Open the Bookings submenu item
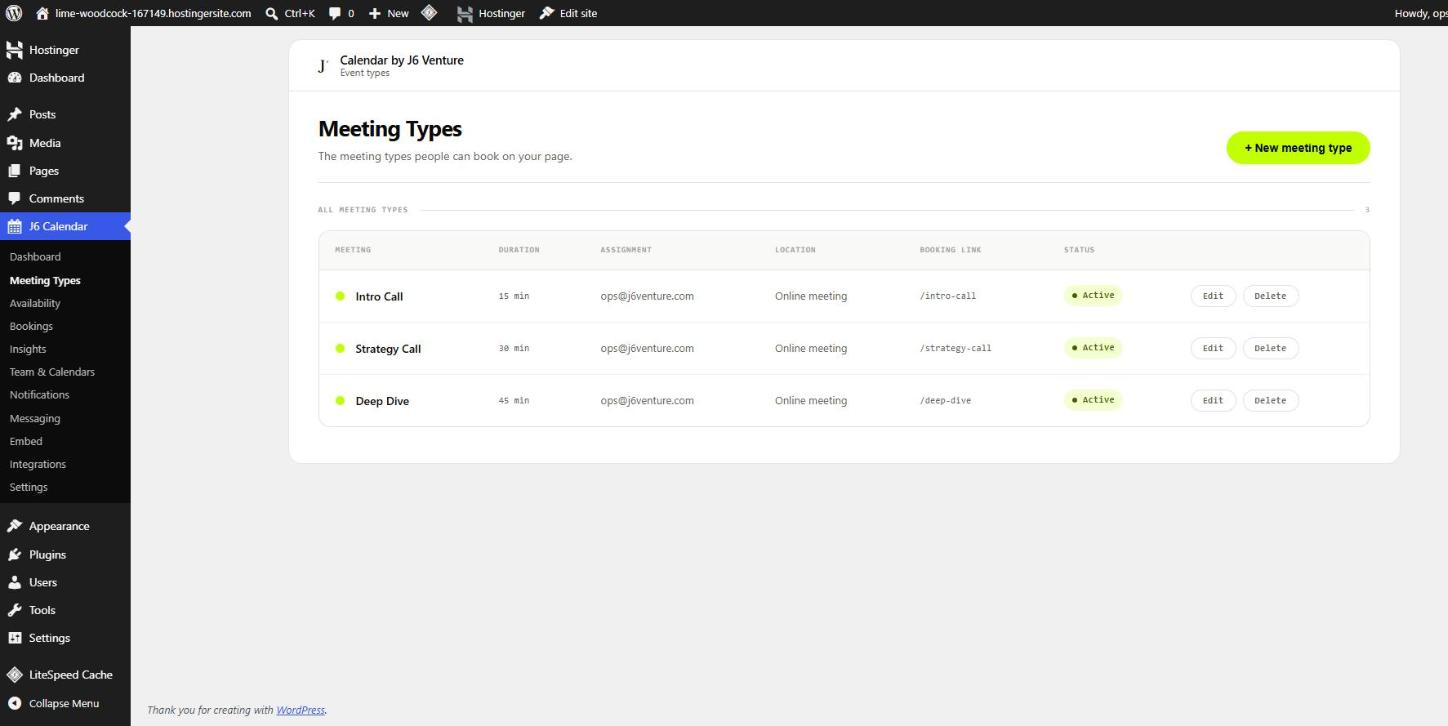The image size is (1448, 726). click(31, 327)
